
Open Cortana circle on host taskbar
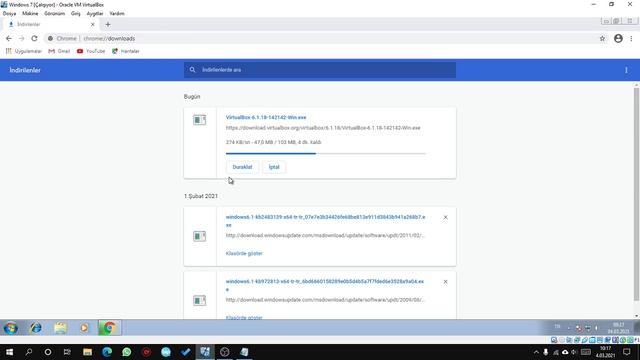pos(48,352)
